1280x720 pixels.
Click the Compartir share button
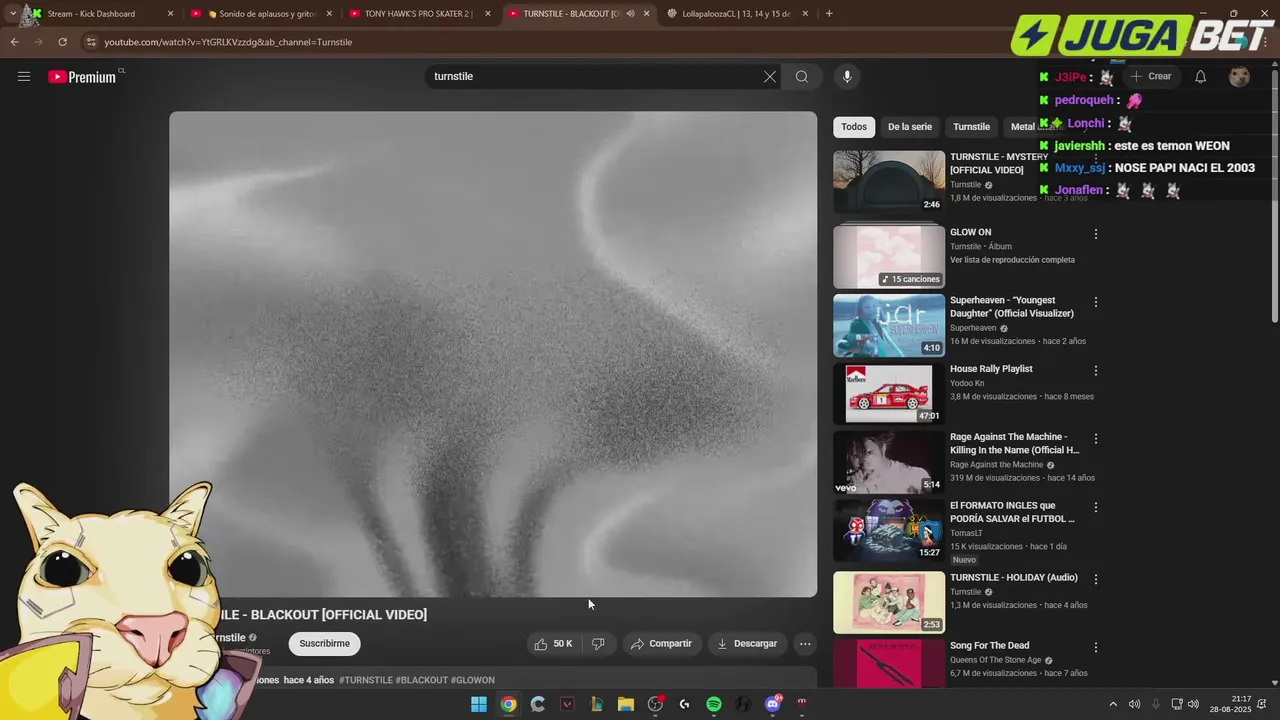pos(661,644)
